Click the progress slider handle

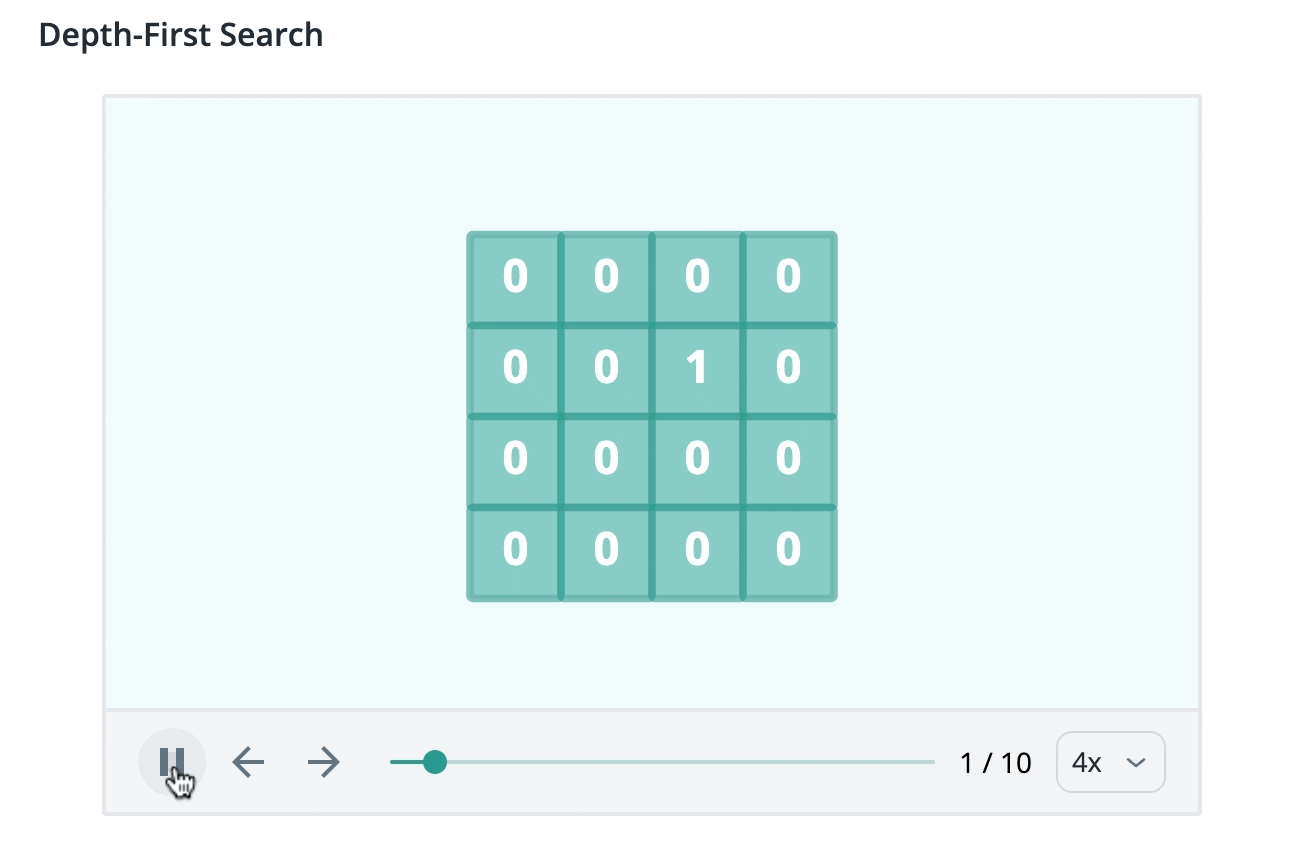click(435, 762)
